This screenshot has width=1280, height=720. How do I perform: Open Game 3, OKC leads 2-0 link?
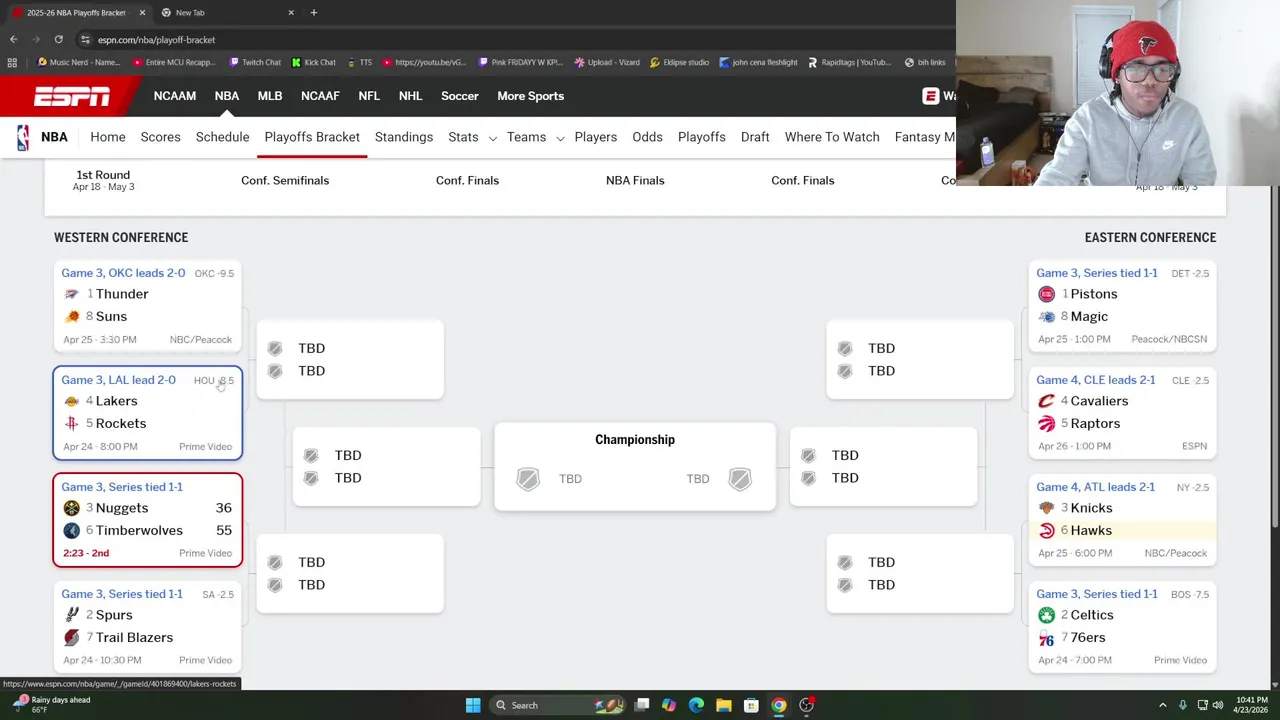123,273
